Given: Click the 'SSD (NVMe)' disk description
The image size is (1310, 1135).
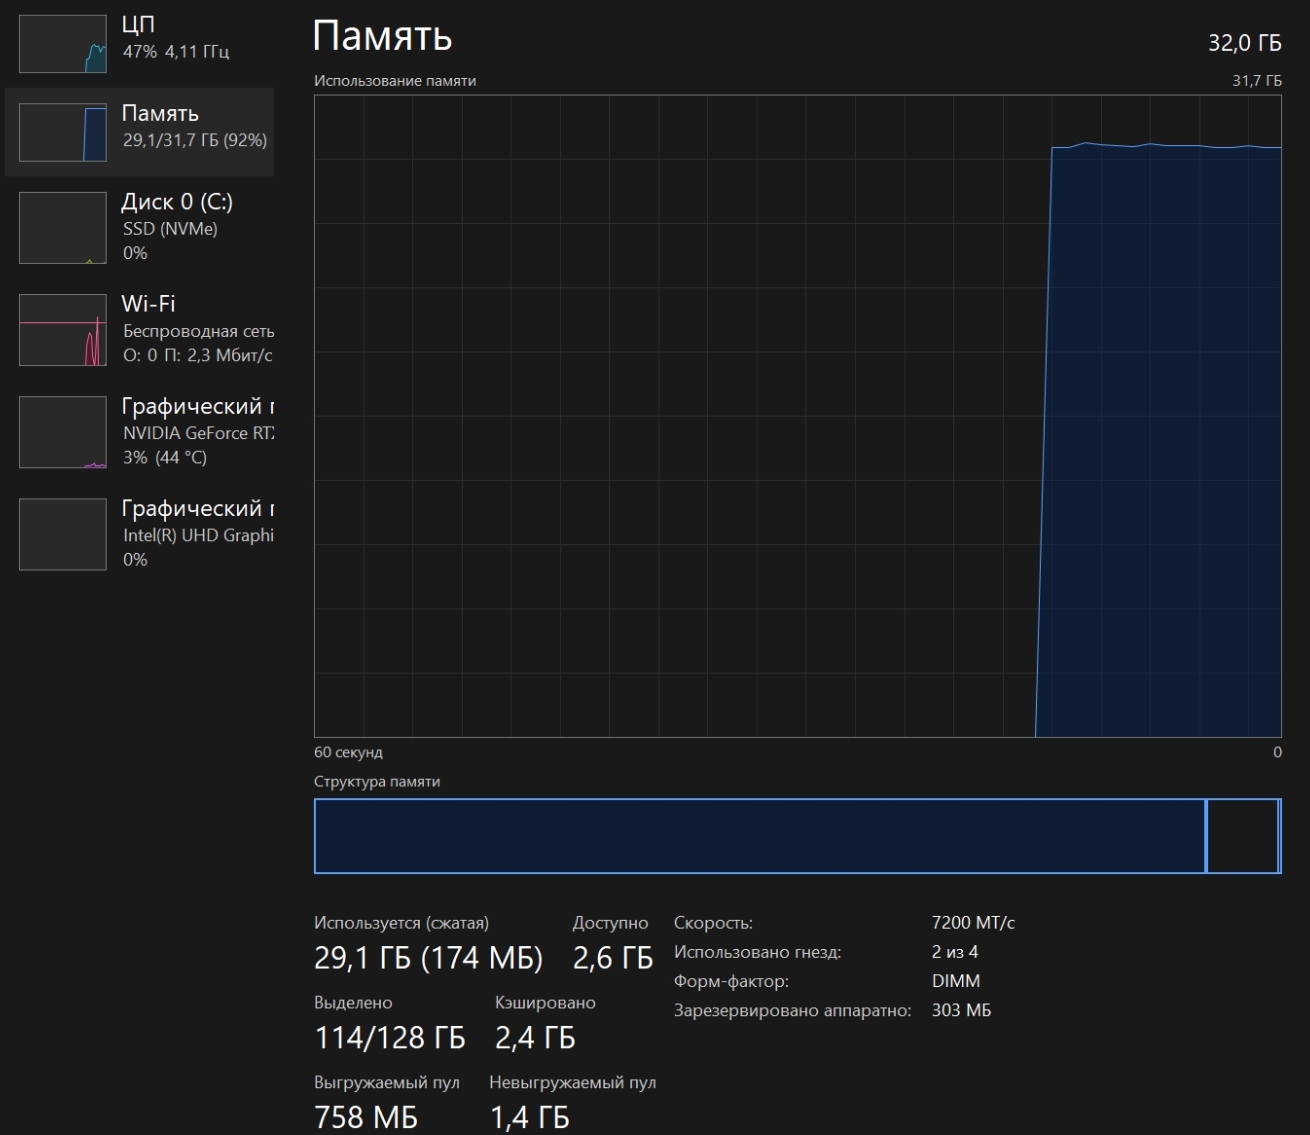Looking at the screenshot, I should (x=170, y=229).
